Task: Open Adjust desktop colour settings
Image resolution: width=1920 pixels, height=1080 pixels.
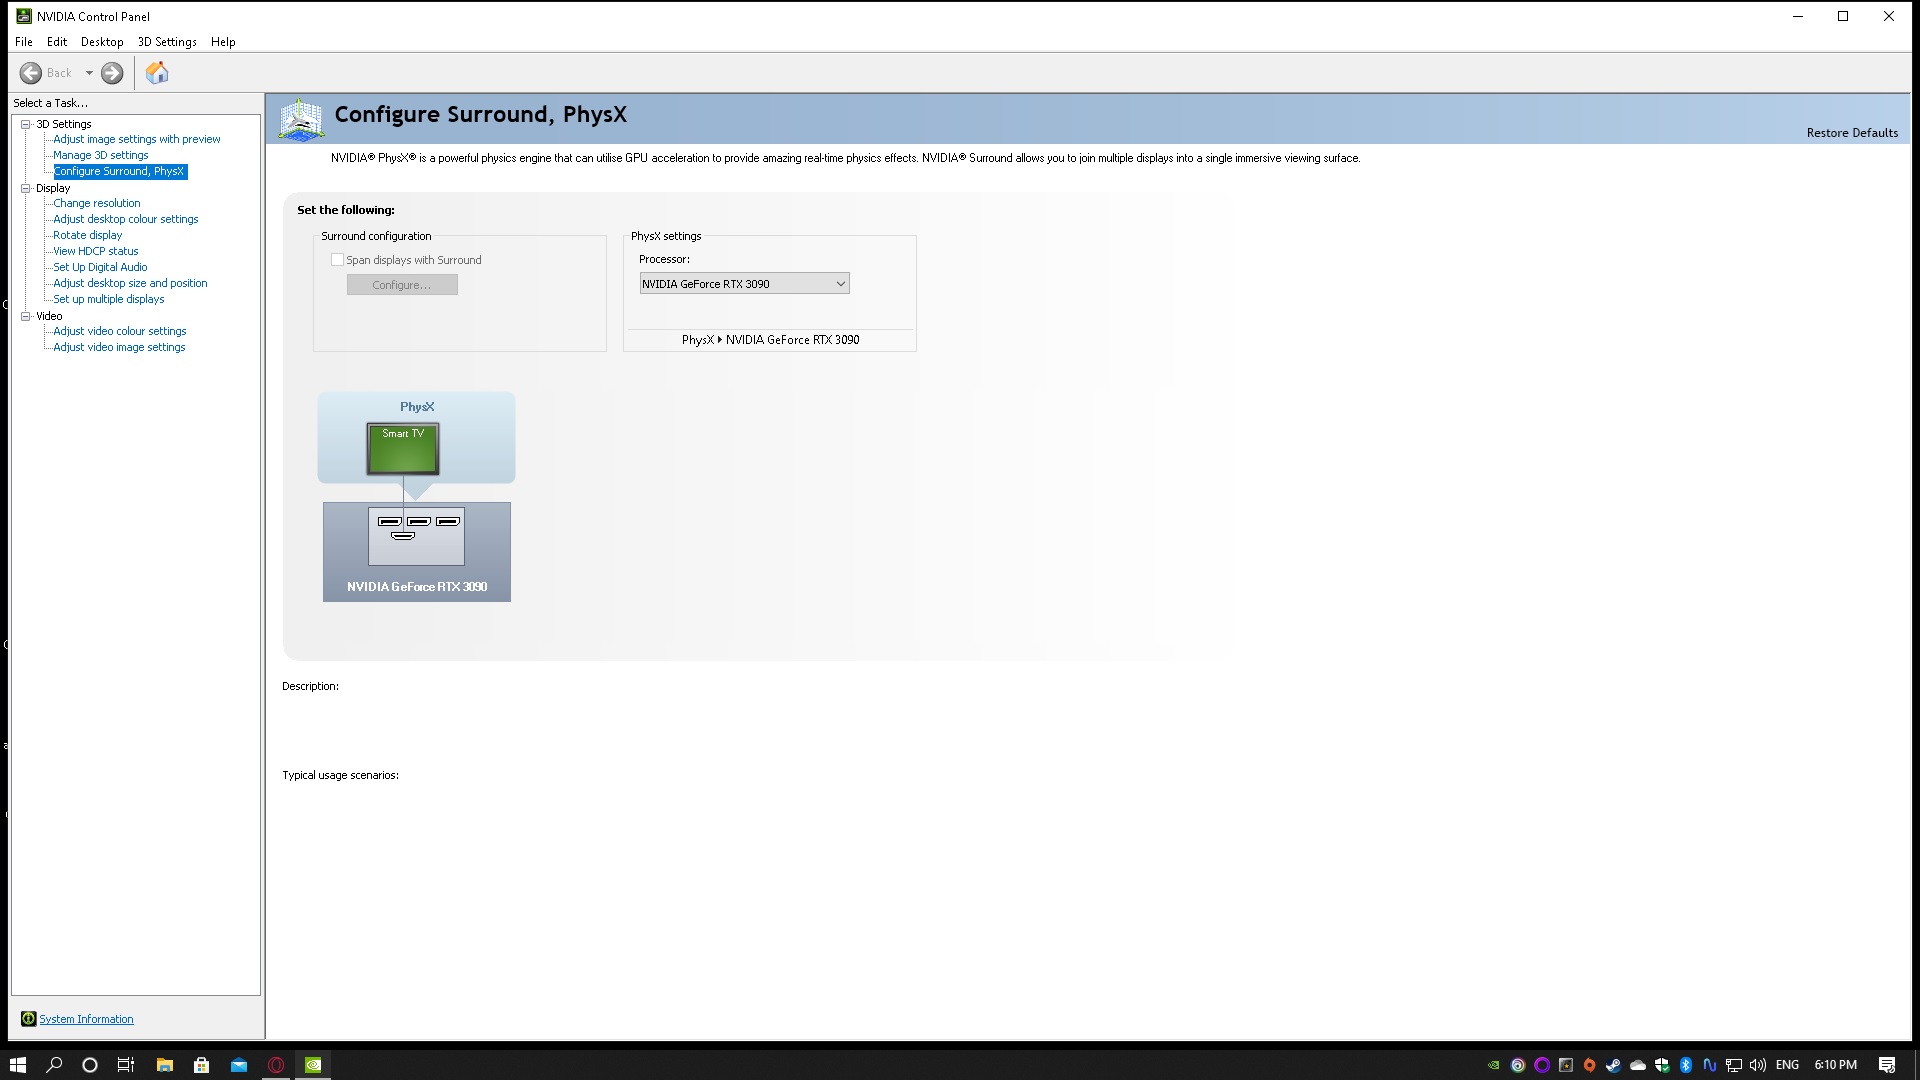Action: pyautogui.click(x=126, y=219)
